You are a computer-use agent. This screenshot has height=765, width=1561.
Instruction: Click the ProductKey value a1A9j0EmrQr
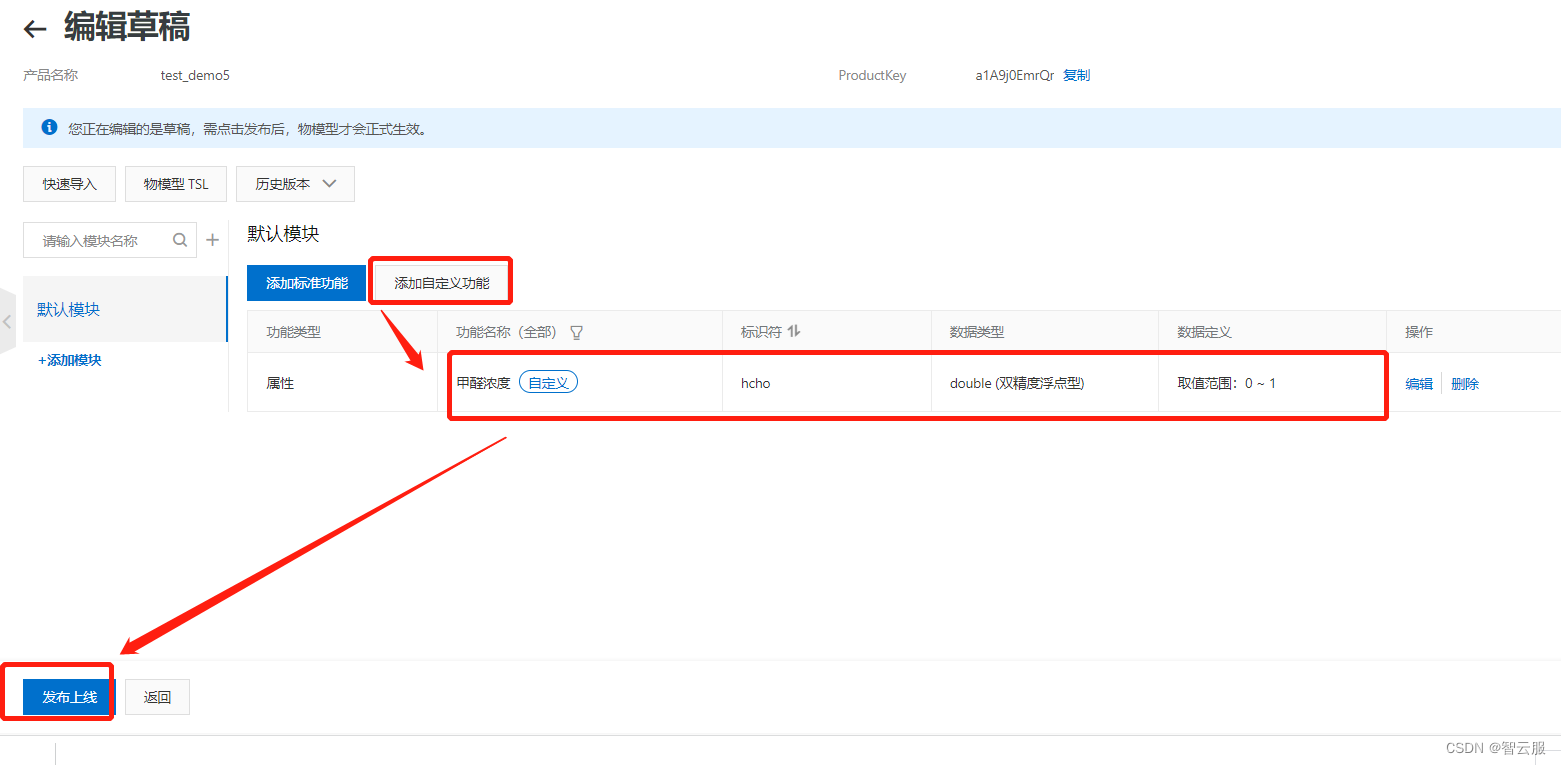coord(1015,75)
